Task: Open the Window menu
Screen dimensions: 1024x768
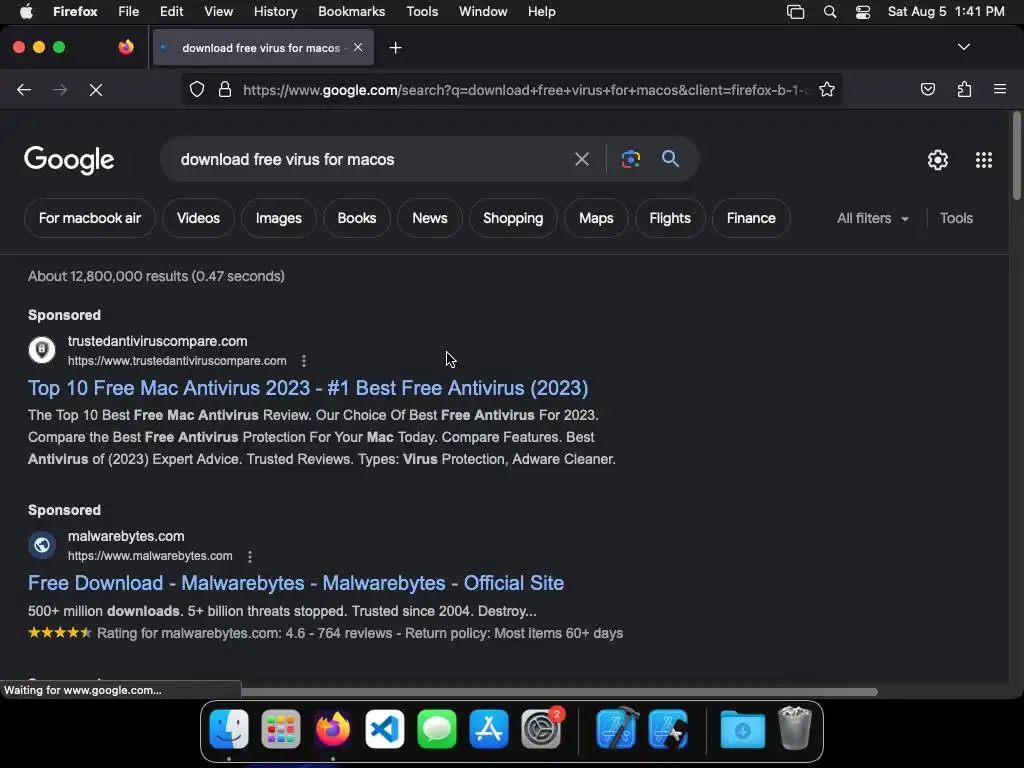Action: coord(483,12)
